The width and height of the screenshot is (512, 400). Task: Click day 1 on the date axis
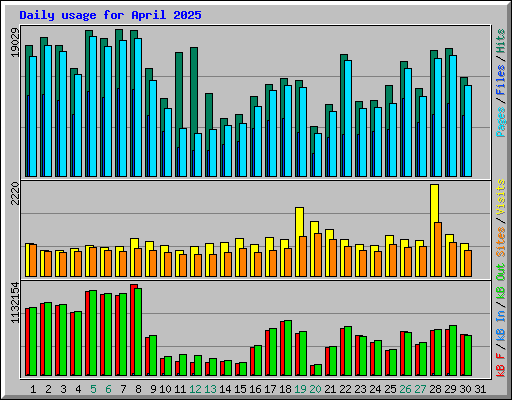[x=33, y=389]
